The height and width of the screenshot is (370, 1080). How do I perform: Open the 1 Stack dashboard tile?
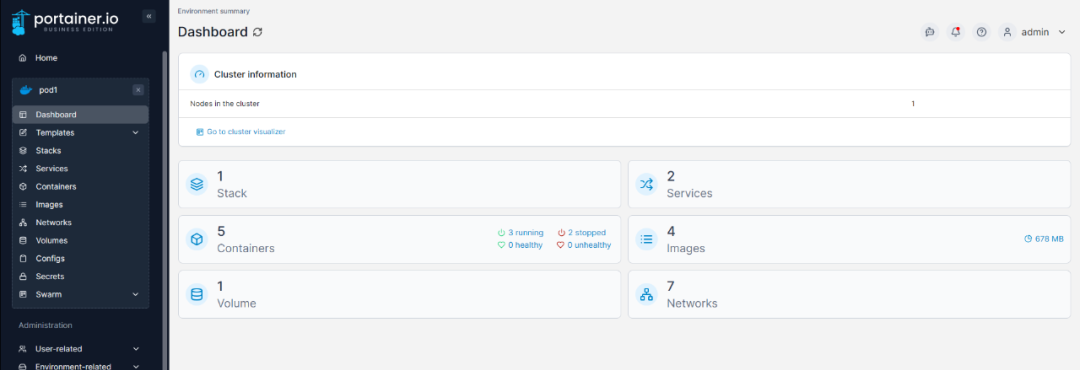coord(399,184)
